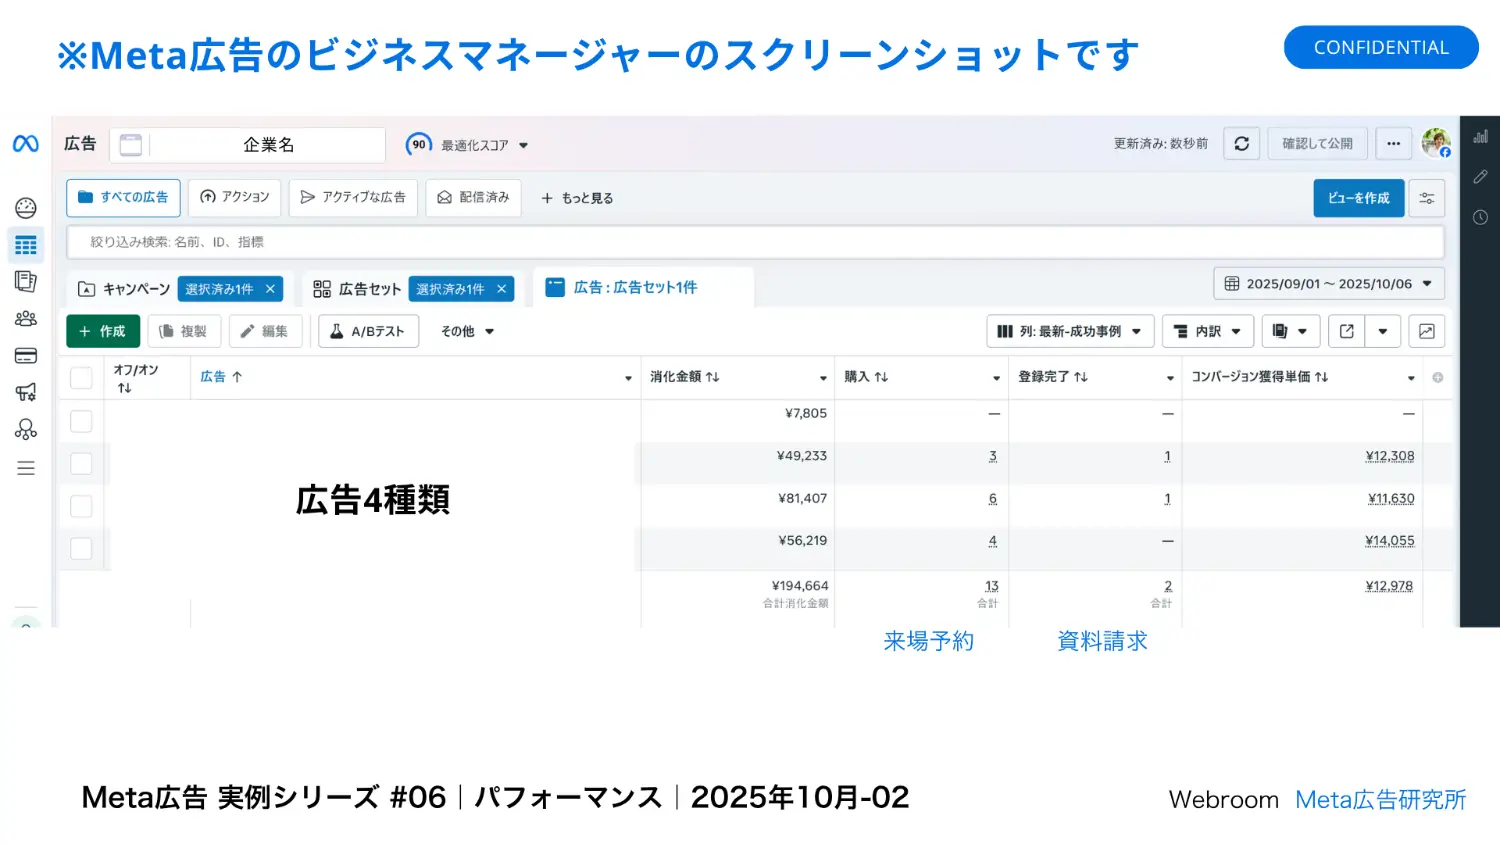Click the edit pencil icon in right panel

tap(1480, 177)
